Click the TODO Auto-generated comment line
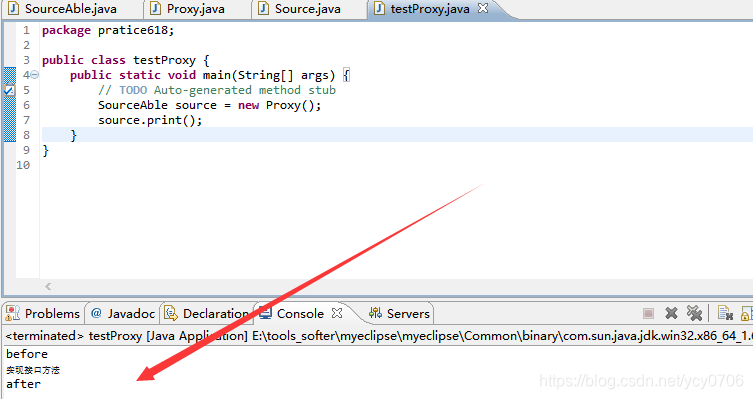The width and height of the screenshot is (753, 399). (217, 90)
